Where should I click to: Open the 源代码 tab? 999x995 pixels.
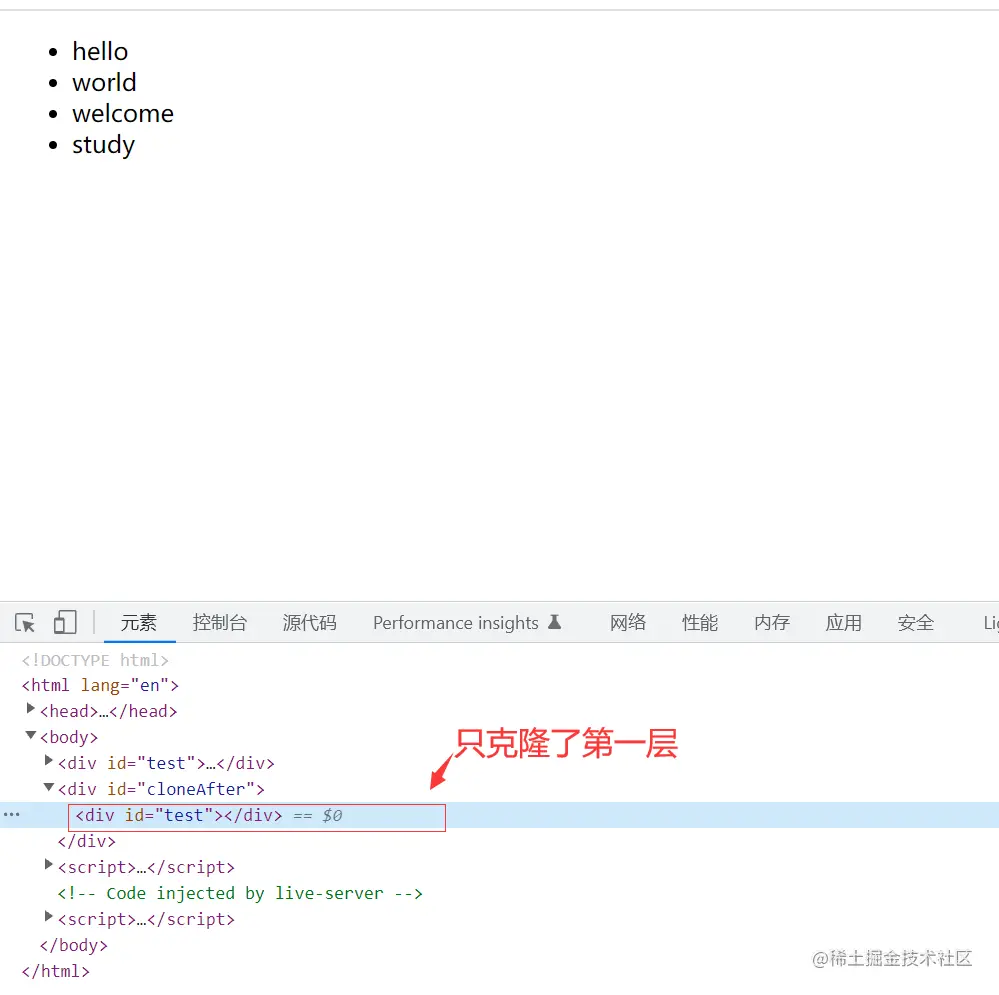pyautogui.click(x=310, y=622)
